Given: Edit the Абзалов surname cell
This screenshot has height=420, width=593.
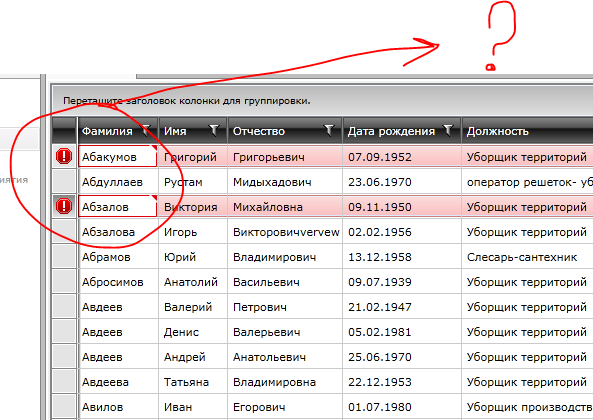Looking at the screenshot, I should [118, 206].
